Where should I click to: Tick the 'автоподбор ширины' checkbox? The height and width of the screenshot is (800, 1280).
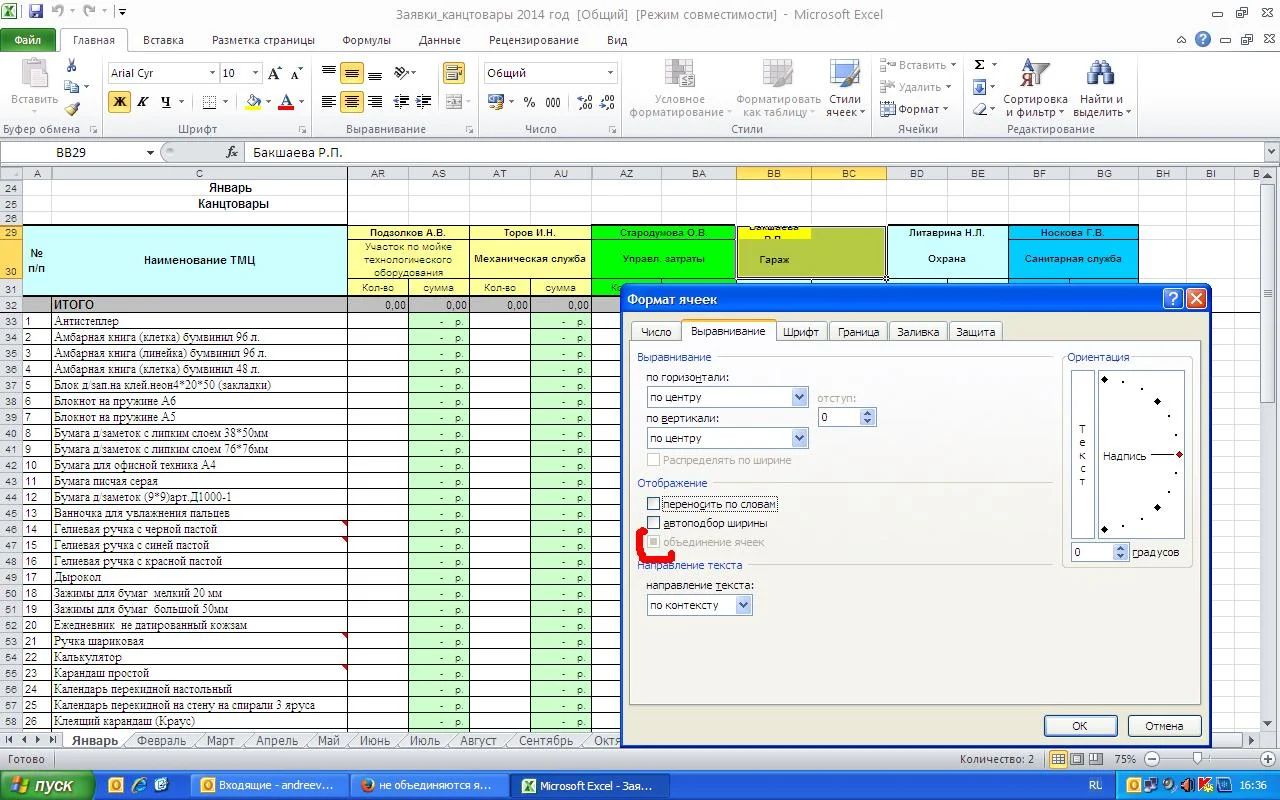click(x=654, y=523)
